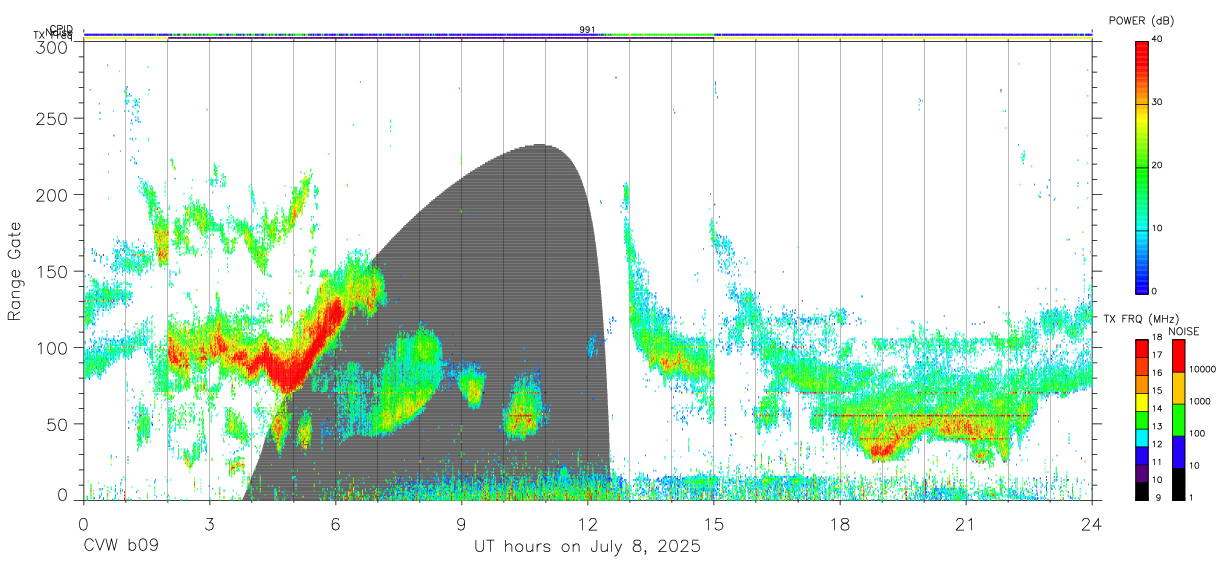Click the NOISE legend title
The image size is (1228, 567).
pyautogui.click(x=1185, y=331)
